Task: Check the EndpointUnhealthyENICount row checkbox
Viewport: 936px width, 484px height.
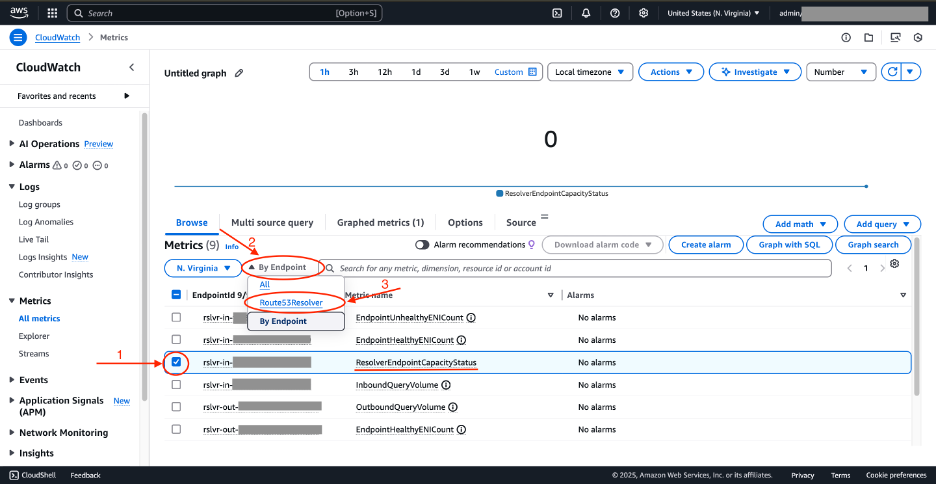Action: 176,317
